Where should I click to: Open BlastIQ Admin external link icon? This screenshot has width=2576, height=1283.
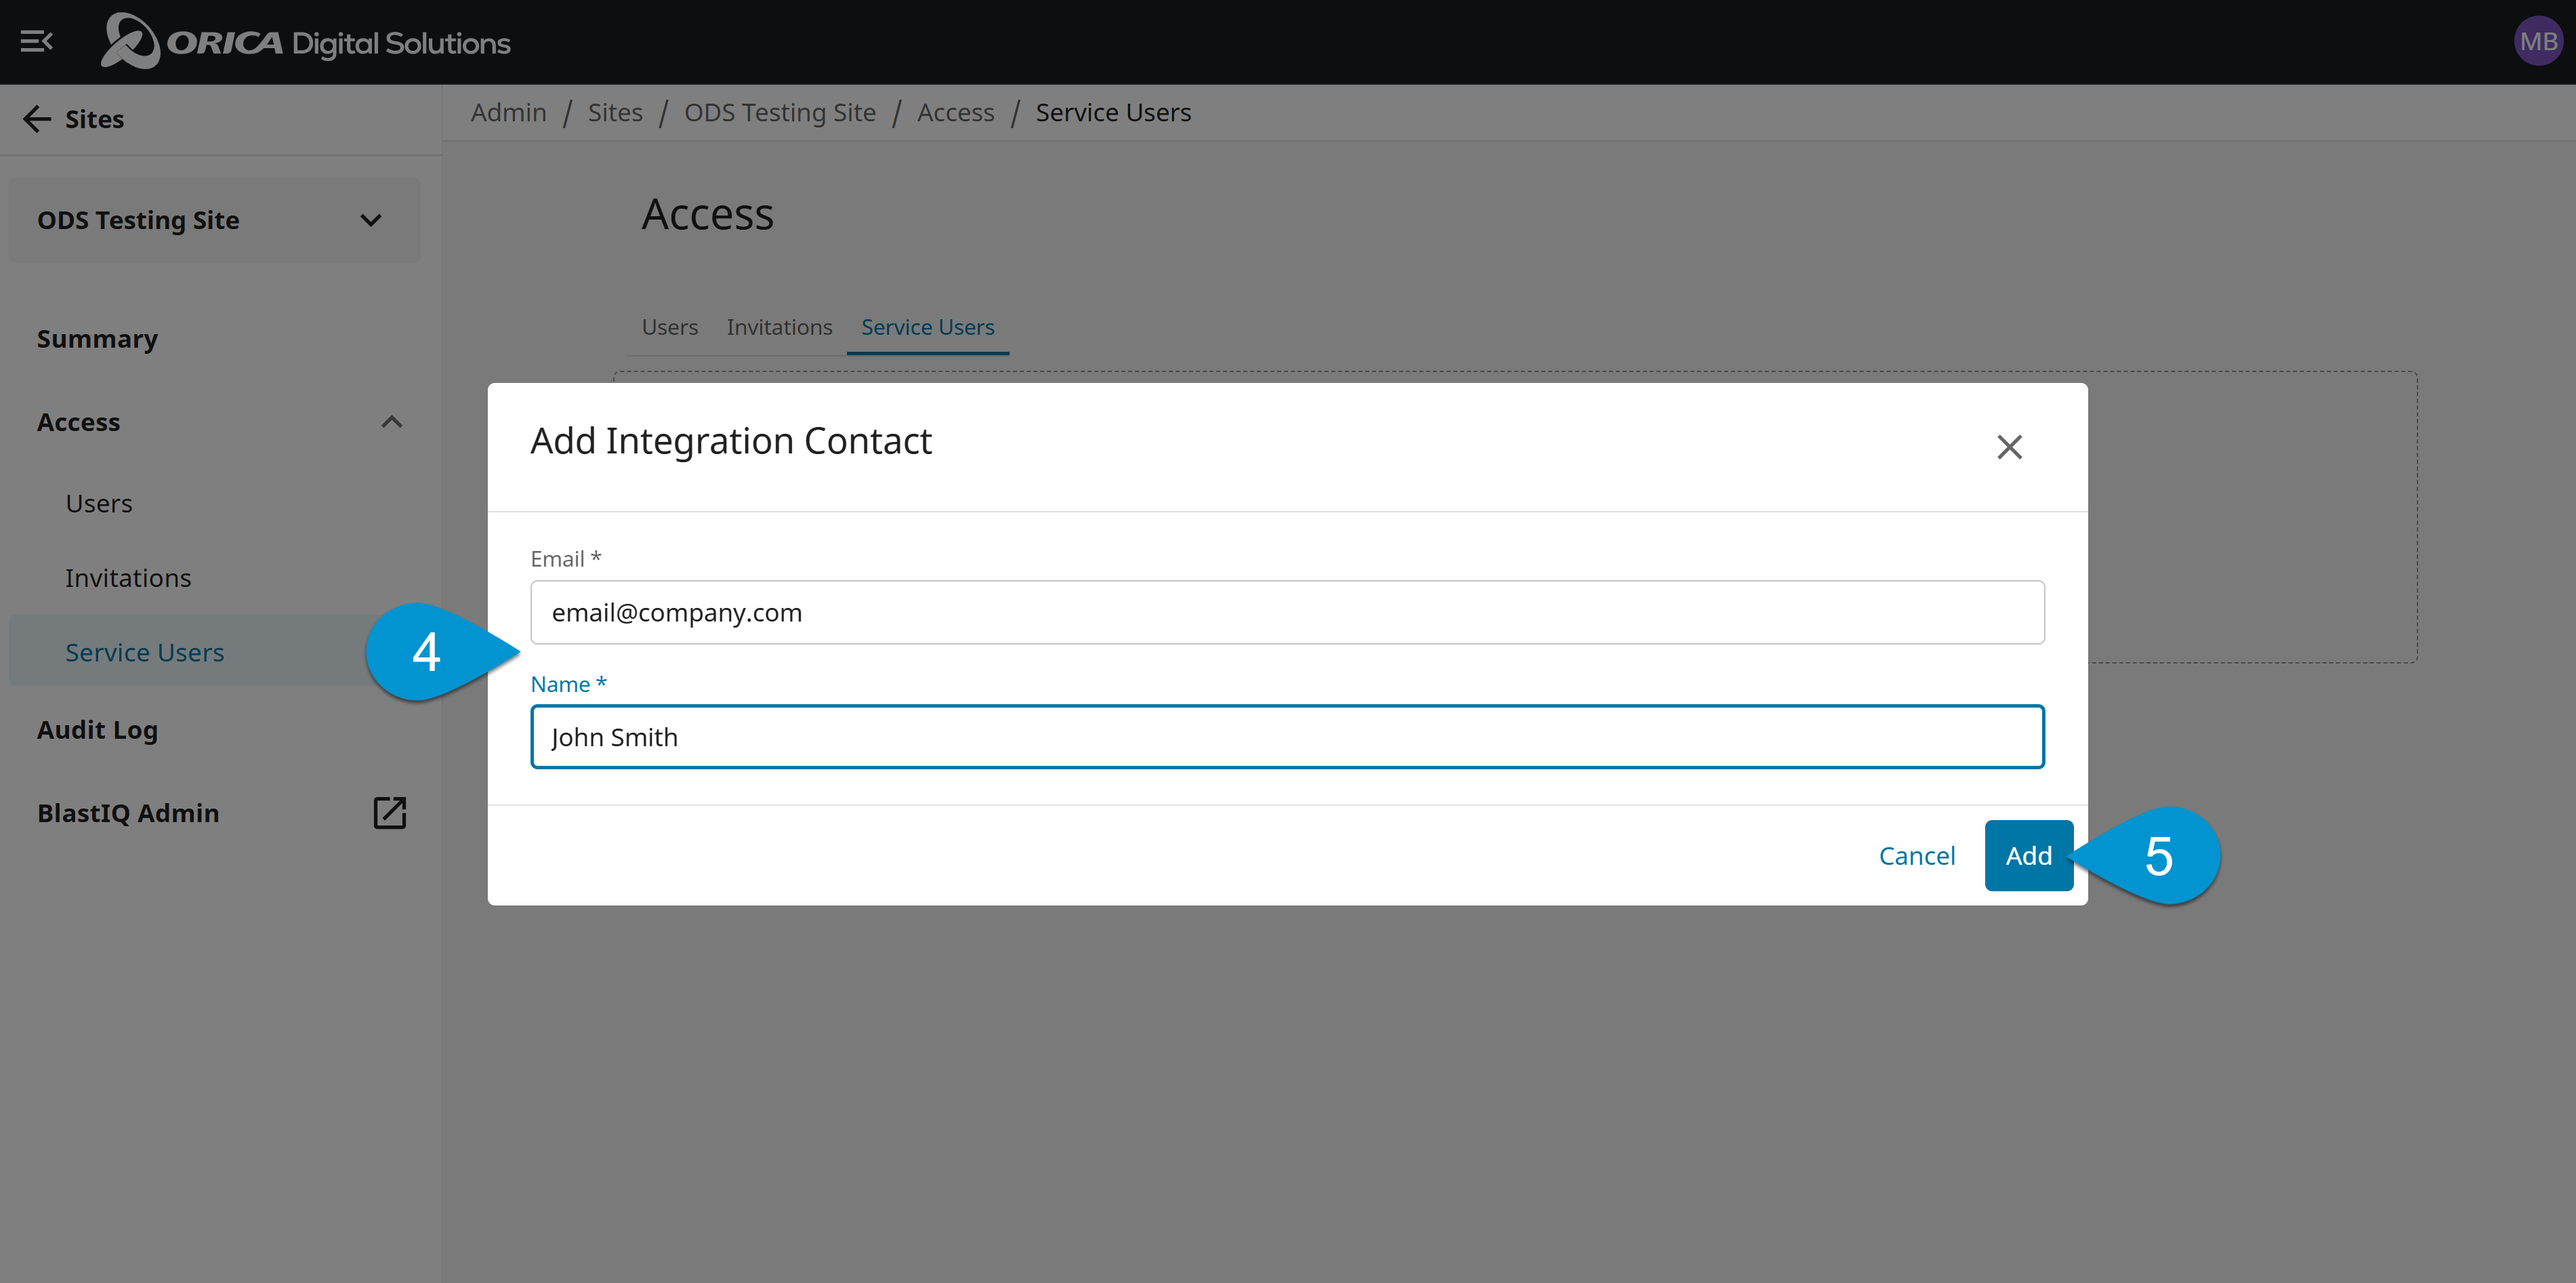[390, 813]
